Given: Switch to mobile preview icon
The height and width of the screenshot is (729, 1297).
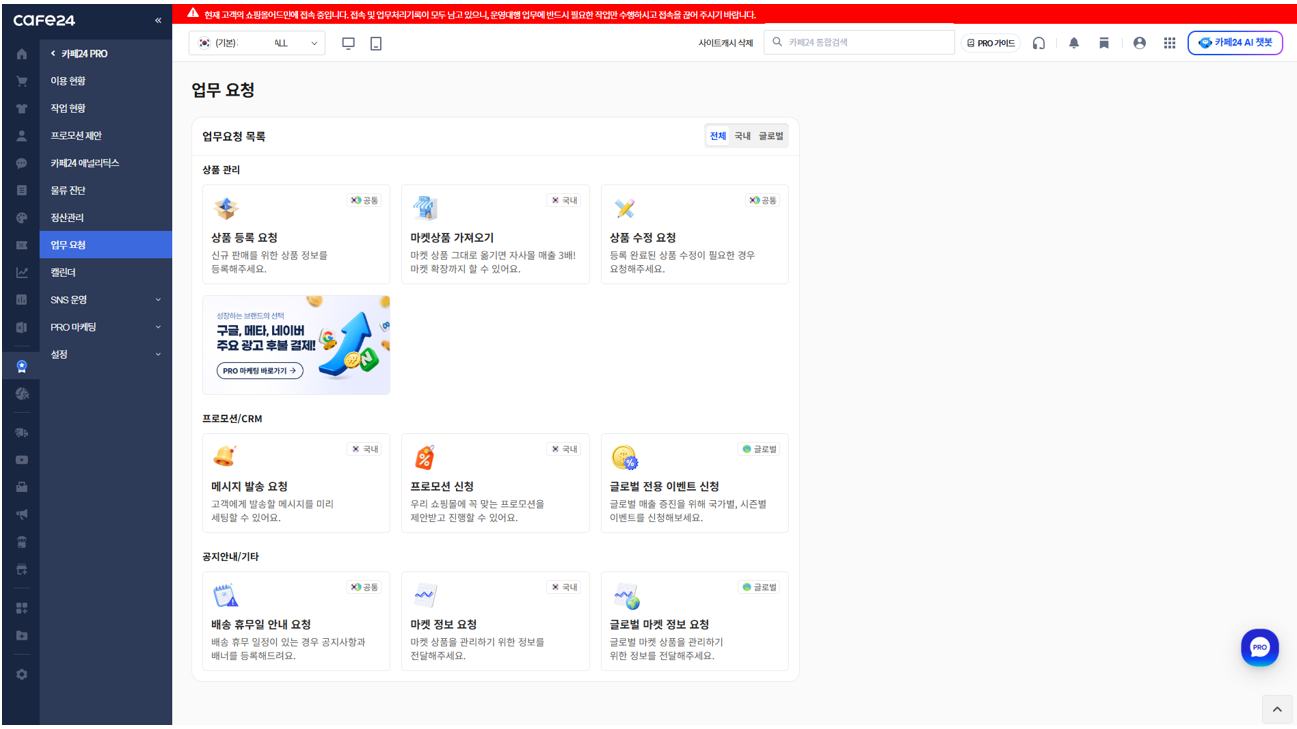Looking at the screenshot, I should (376, 43).
